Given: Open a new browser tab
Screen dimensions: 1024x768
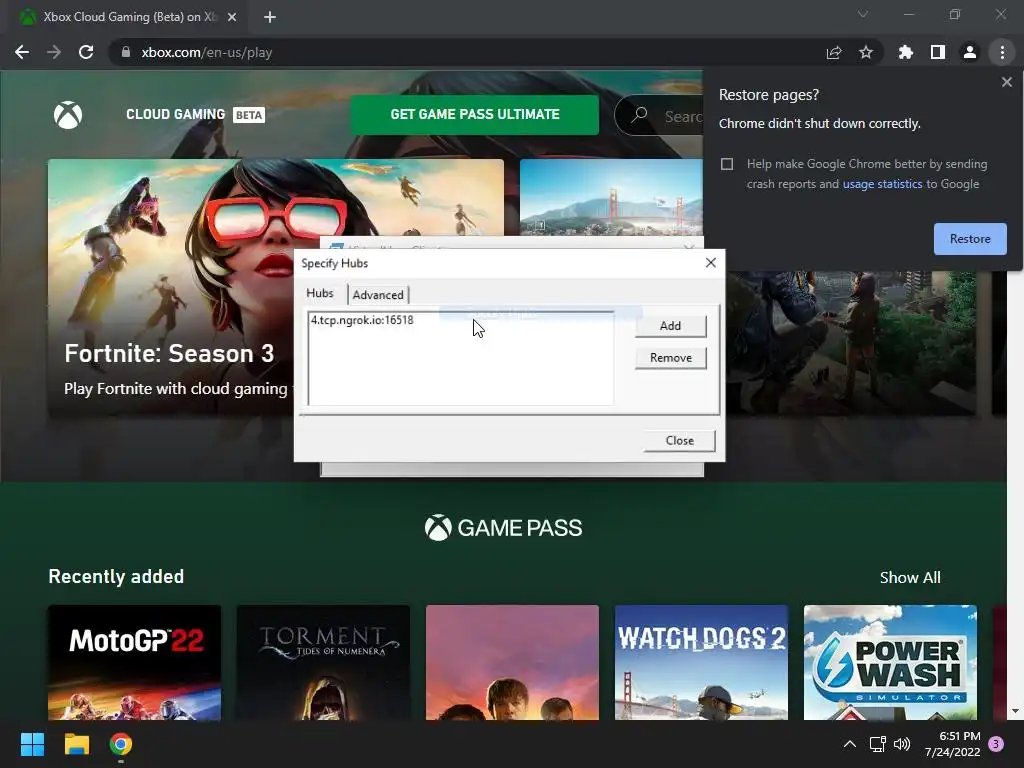Looking at the screenshot, I should pyautogui.click(x=270, y=17).
